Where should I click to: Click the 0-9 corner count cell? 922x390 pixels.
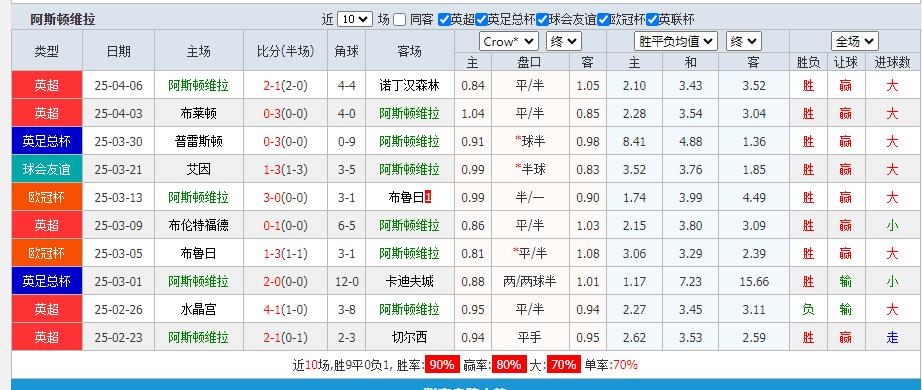pyautogui.click(x=346, y=142)
